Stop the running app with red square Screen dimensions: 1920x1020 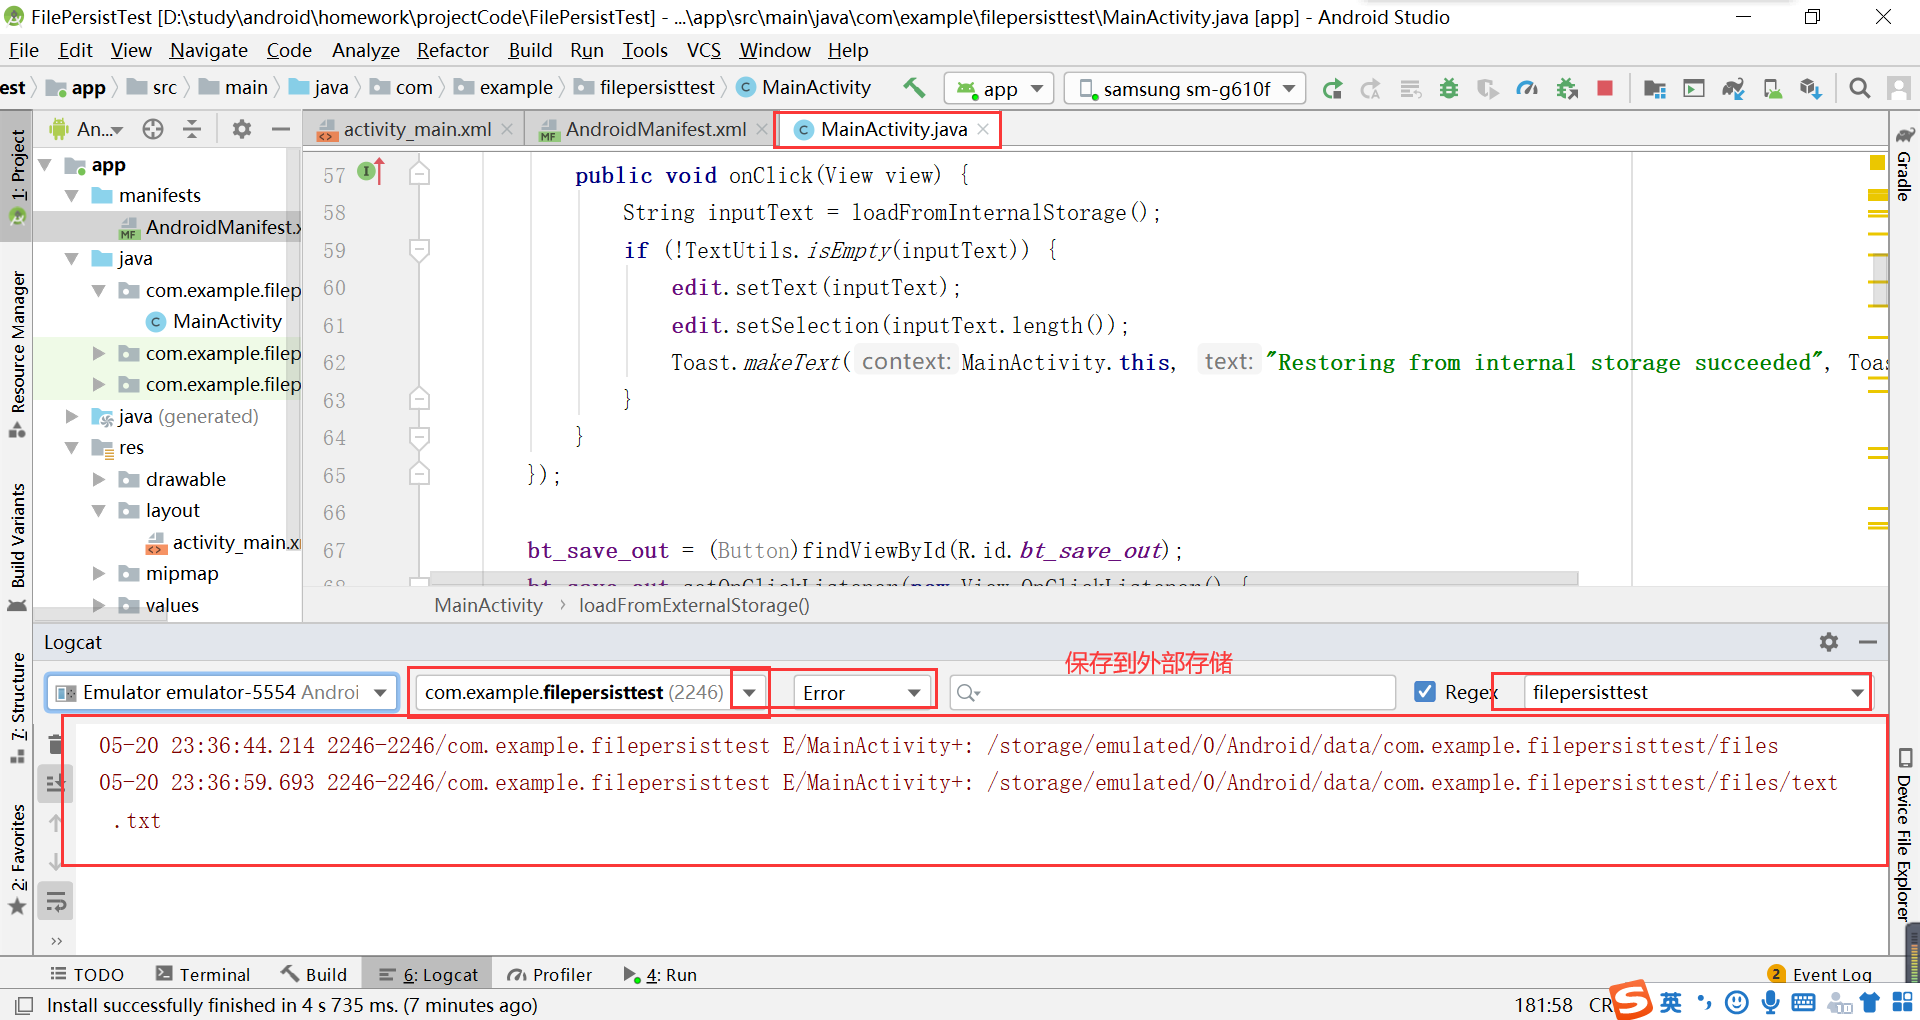[x=1605, y=89]
